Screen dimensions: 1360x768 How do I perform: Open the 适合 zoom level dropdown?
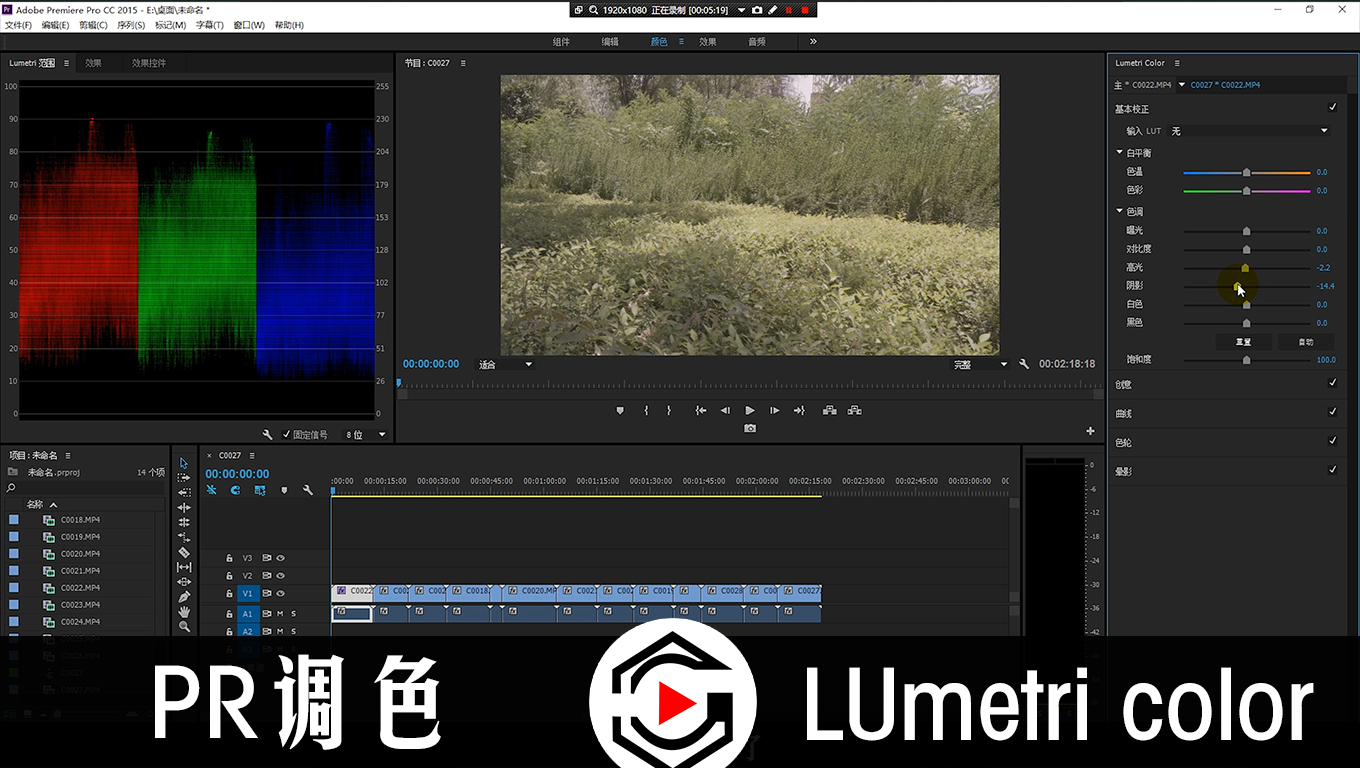[x=505, y=365]
